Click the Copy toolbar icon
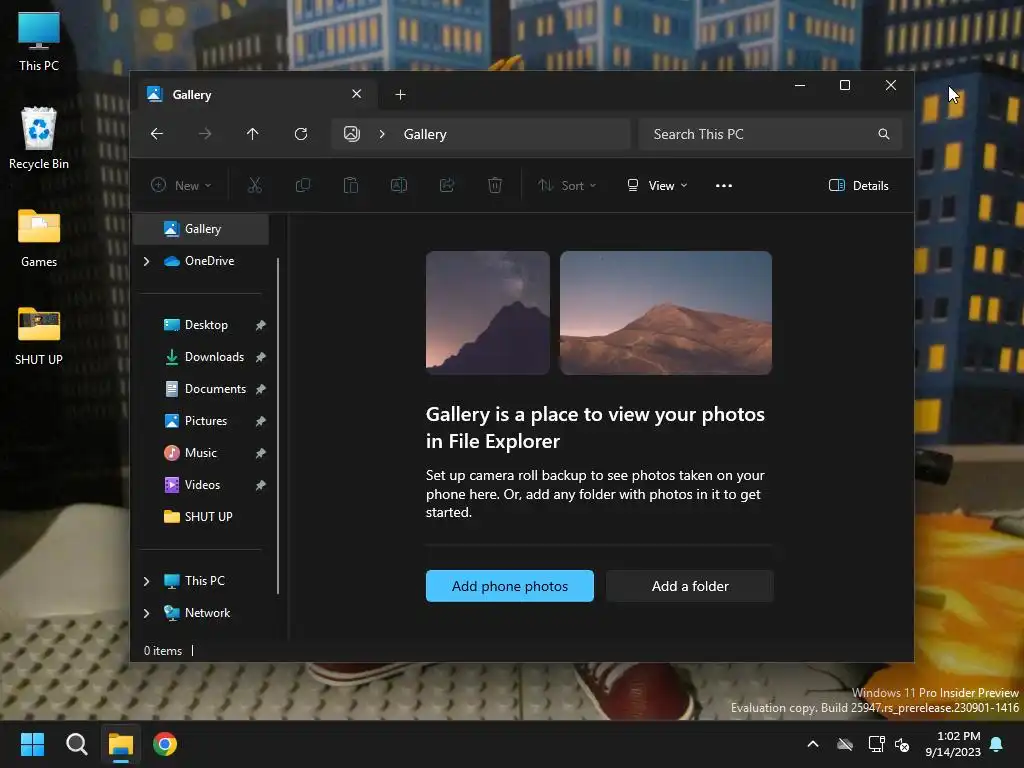This screenshot has height=768, width=1024. point(303,185)
